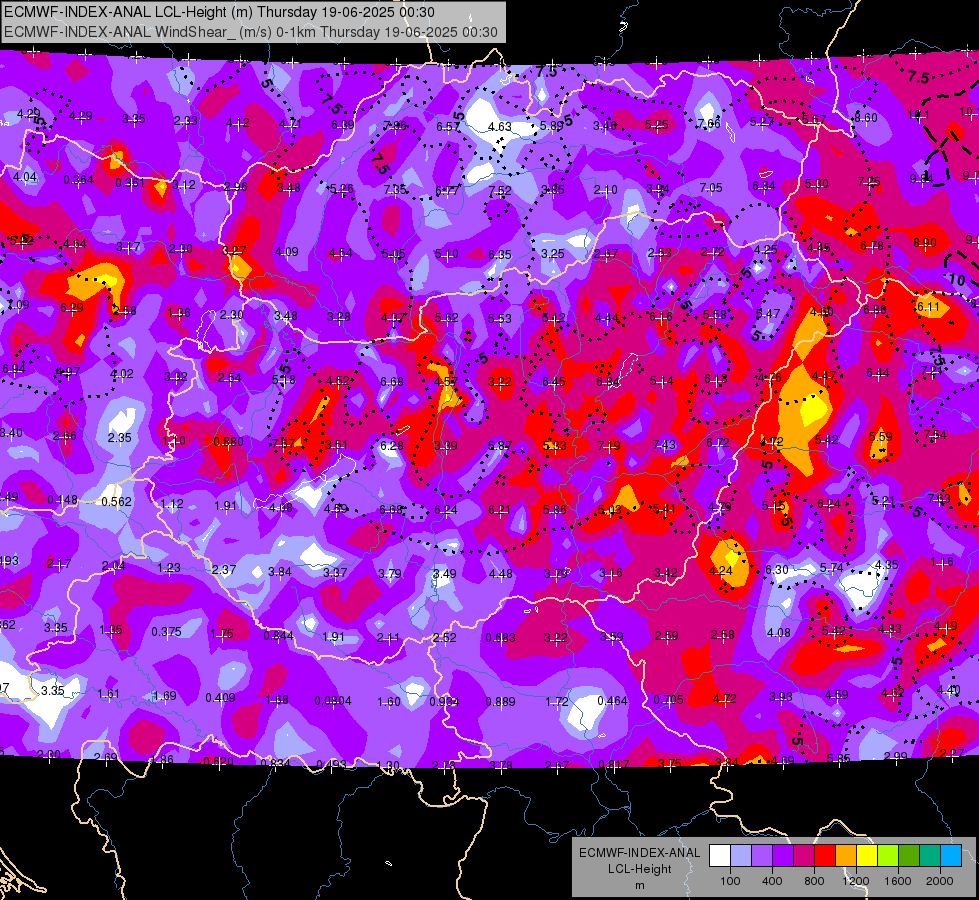Click the wind shear value 7.19

tap(609, 445)
